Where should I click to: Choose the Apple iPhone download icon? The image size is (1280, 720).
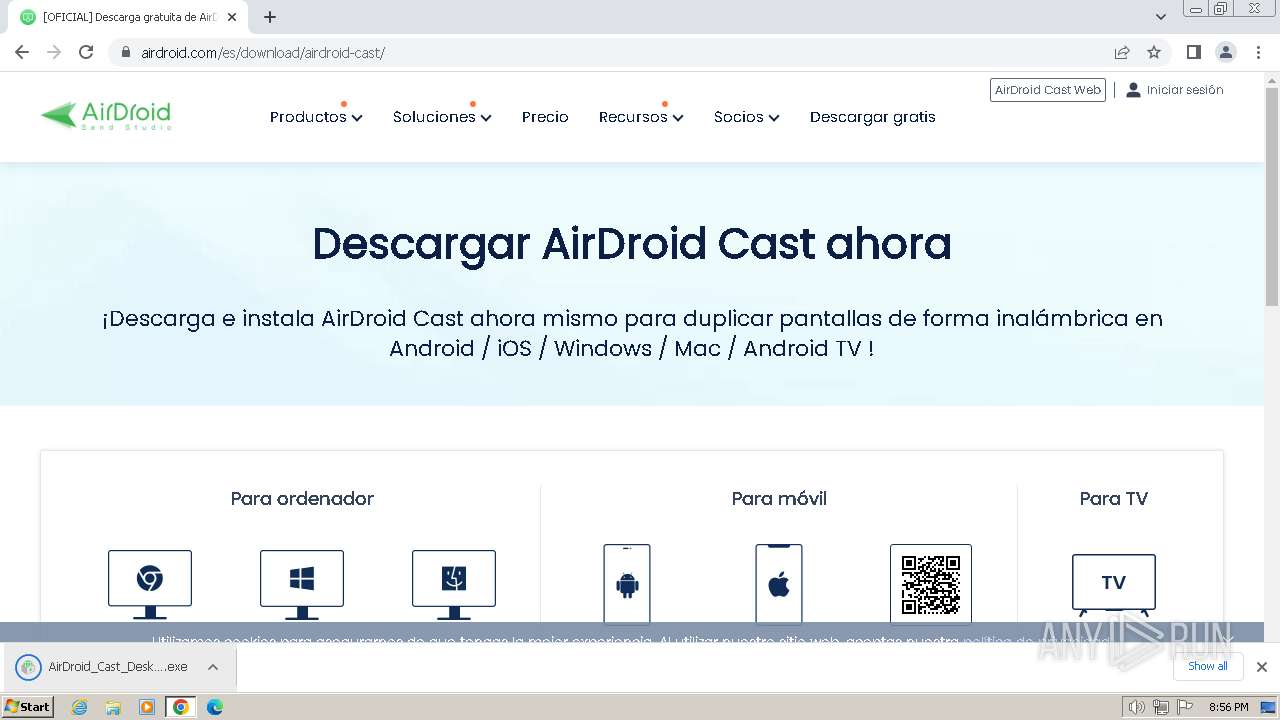[x=779, y=584]
